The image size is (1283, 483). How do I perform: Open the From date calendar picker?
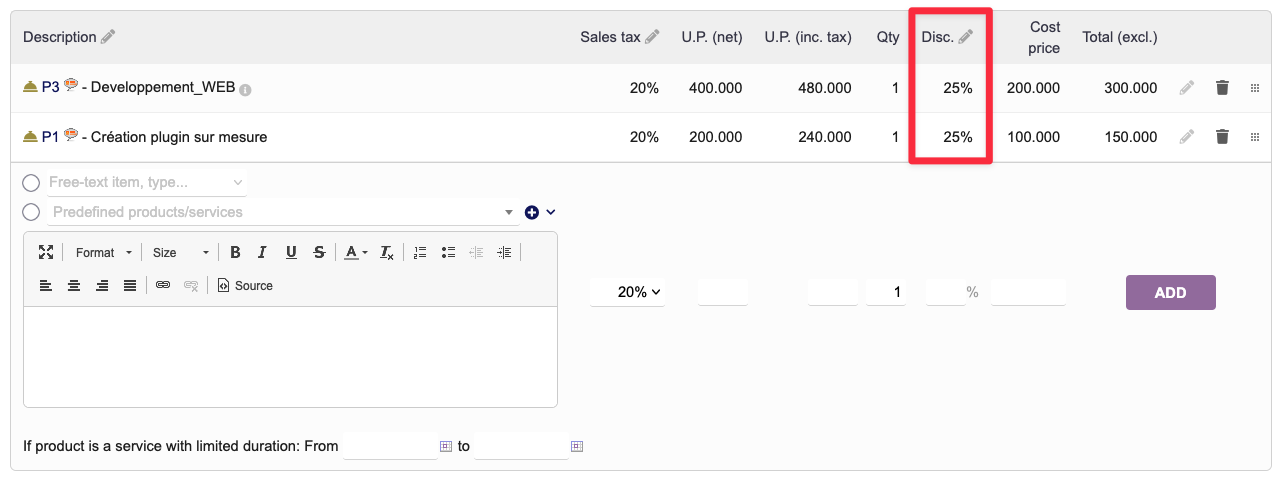coord(446,446)
